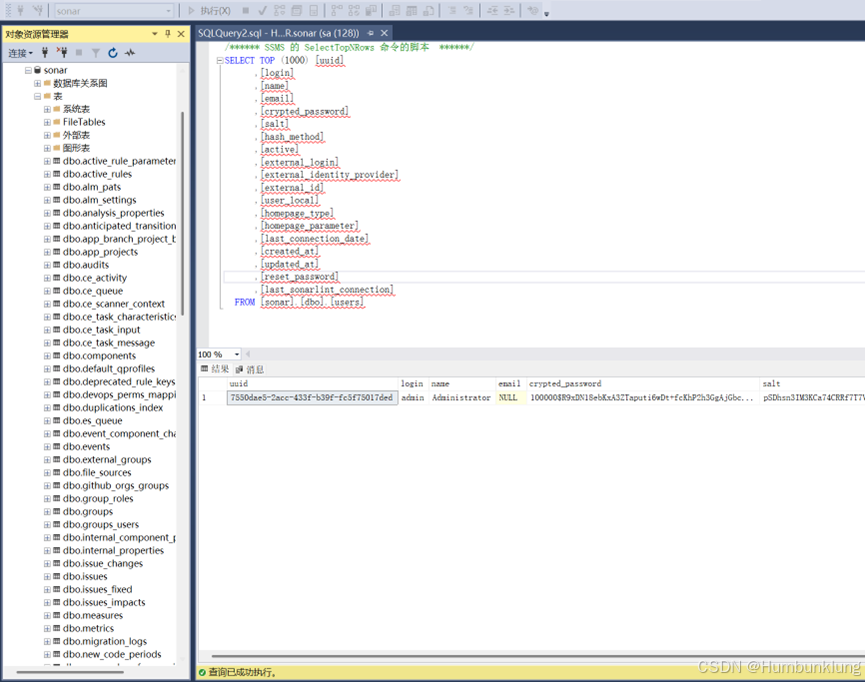Open the Activity Monitor icon
Screen dimensions: 865x682
coord(130,52)
